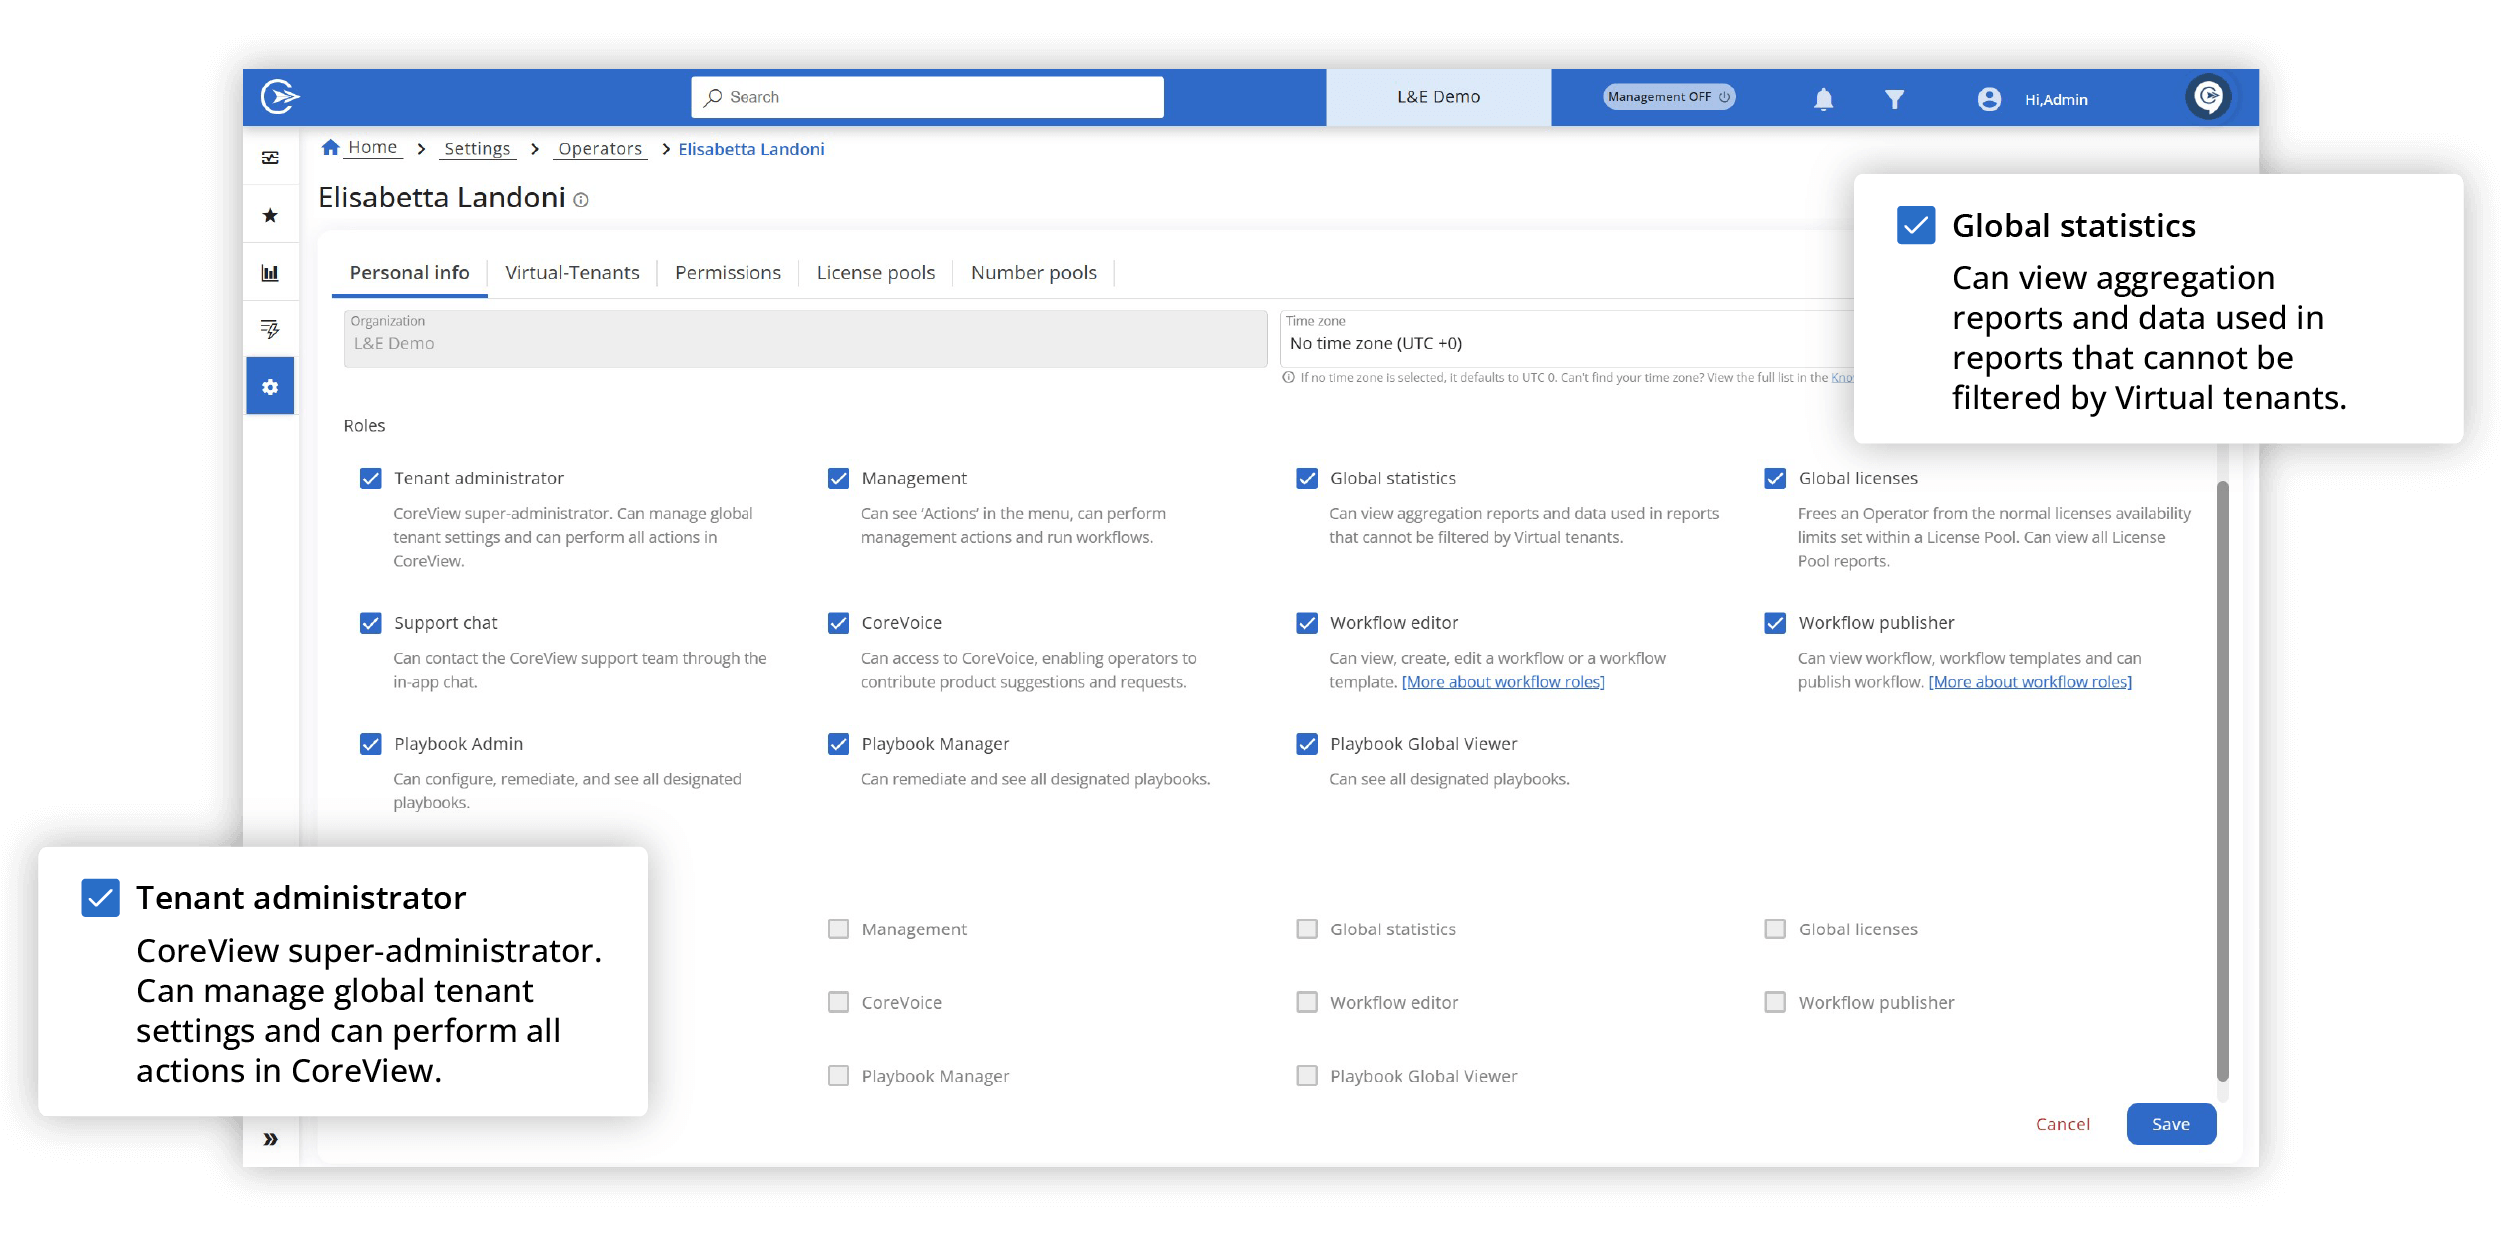This screenshot has height=1236, width=2502.
Task: Click the Admin user profile icon
Action: click(x=1989, y=99)
